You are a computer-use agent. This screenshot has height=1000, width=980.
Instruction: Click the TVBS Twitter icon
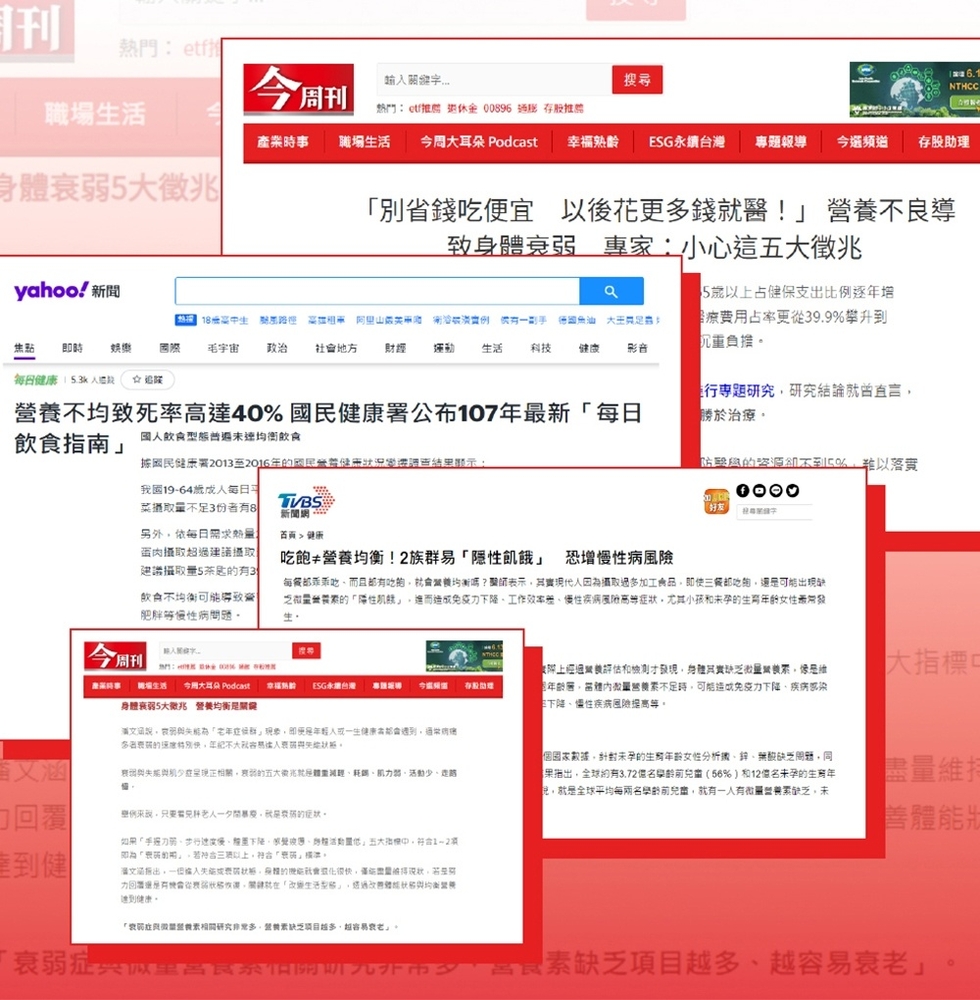[792, 490]
